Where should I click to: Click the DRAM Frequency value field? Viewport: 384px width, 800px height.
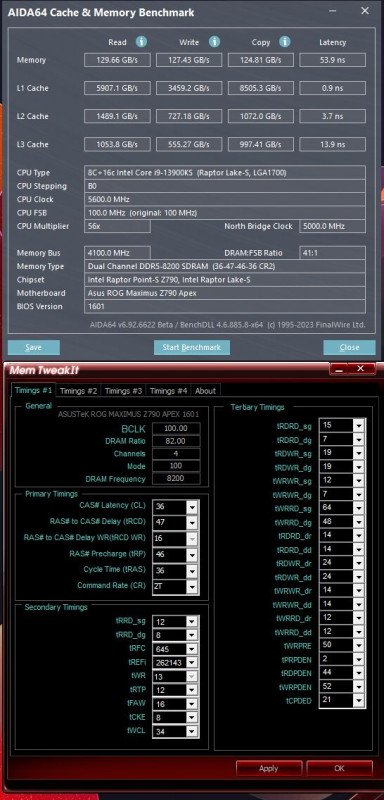tap(176, 479)
